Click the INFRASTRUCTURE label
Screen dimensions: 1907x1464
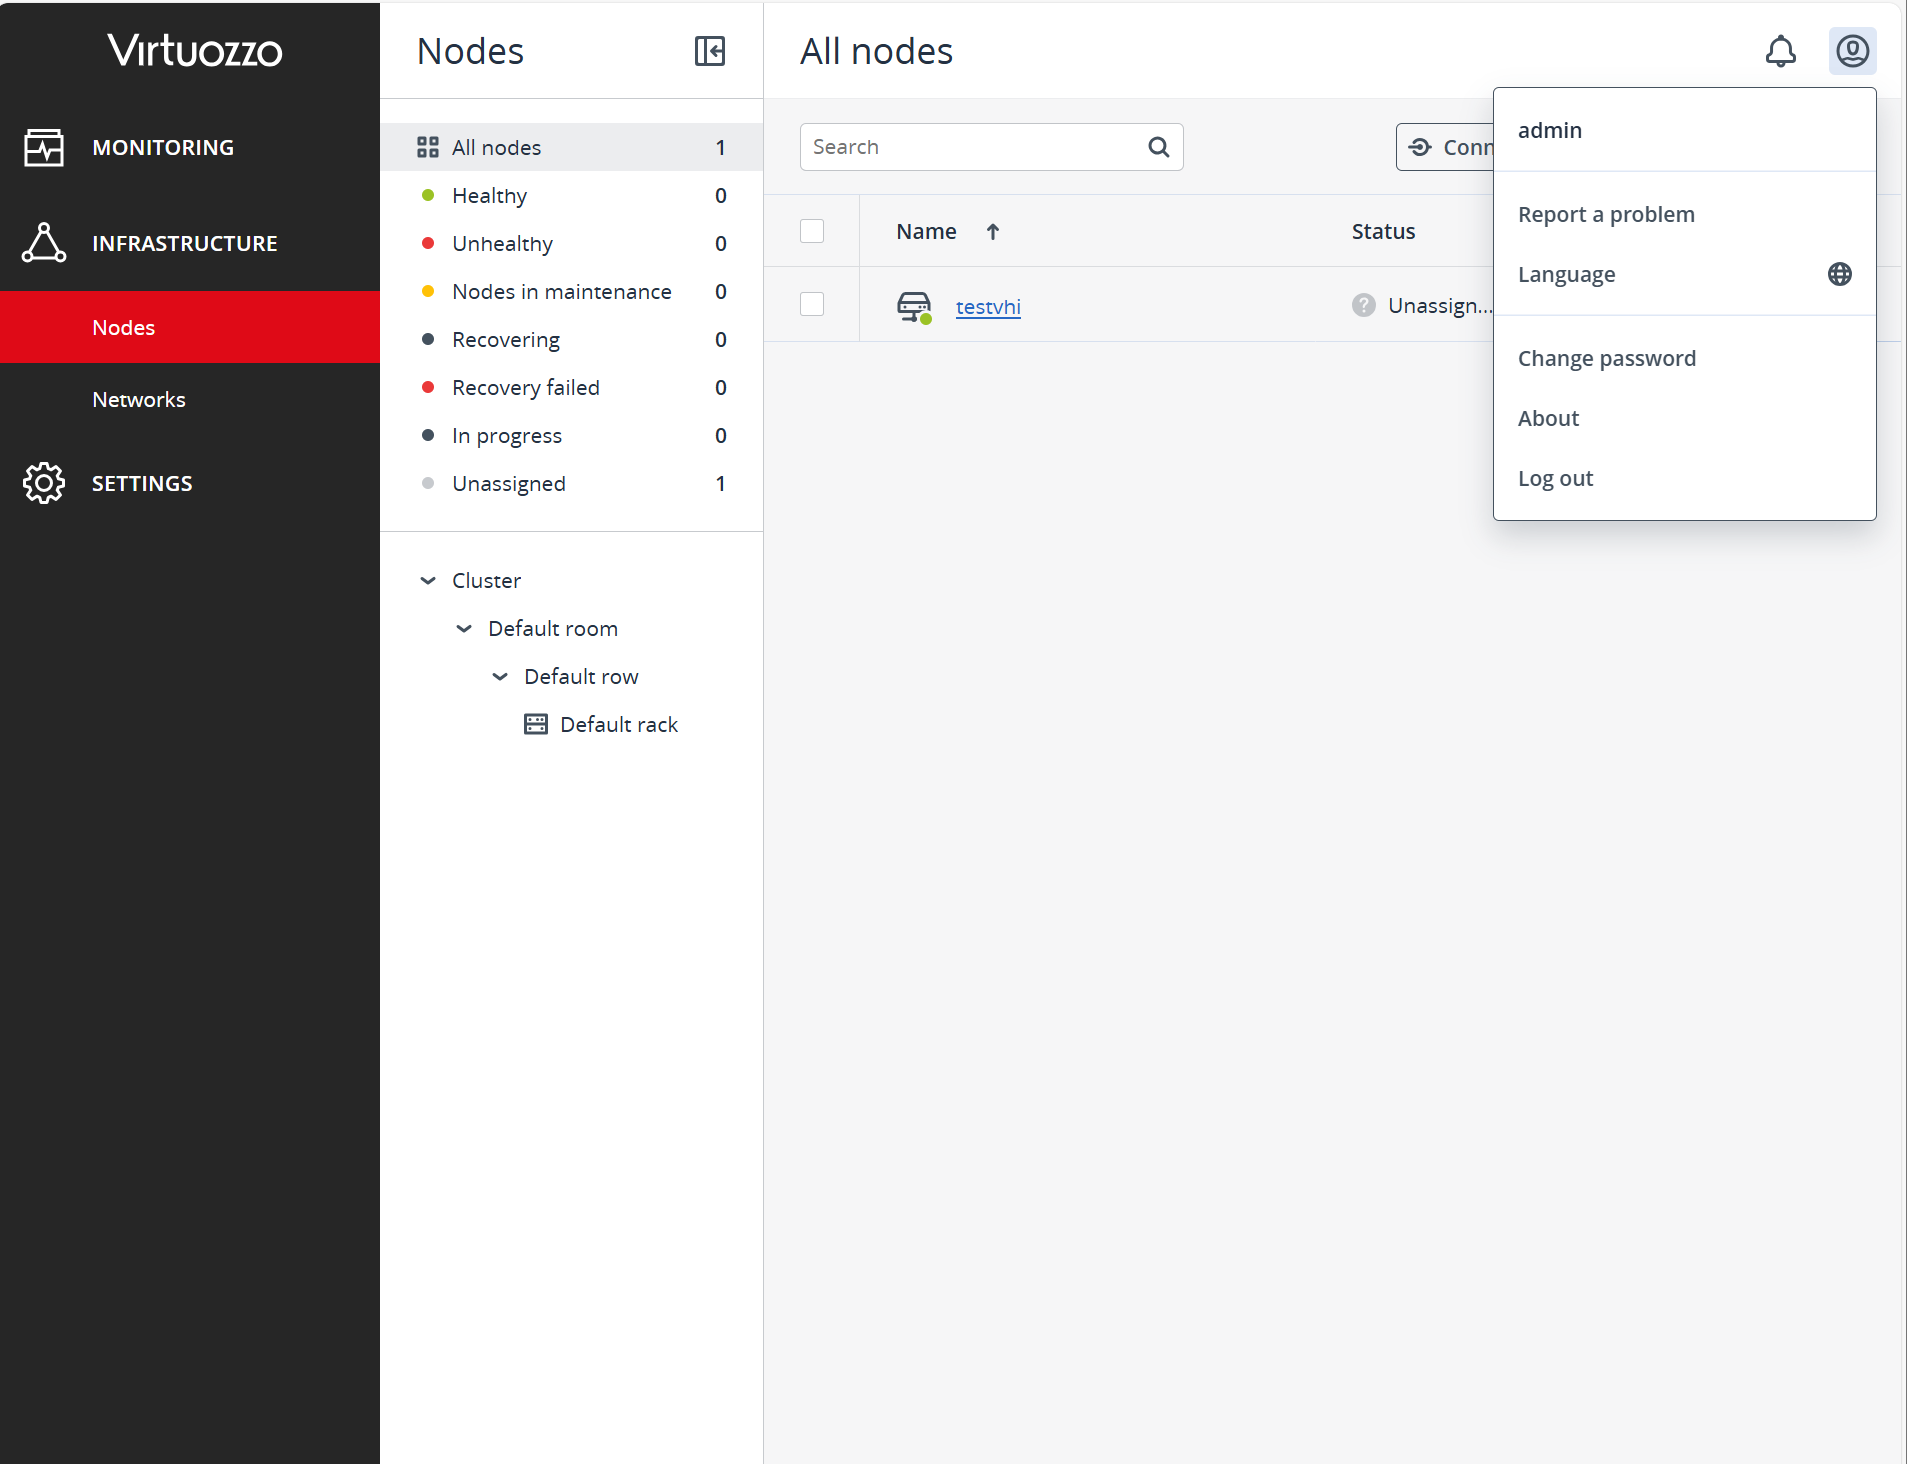[185, 243]
